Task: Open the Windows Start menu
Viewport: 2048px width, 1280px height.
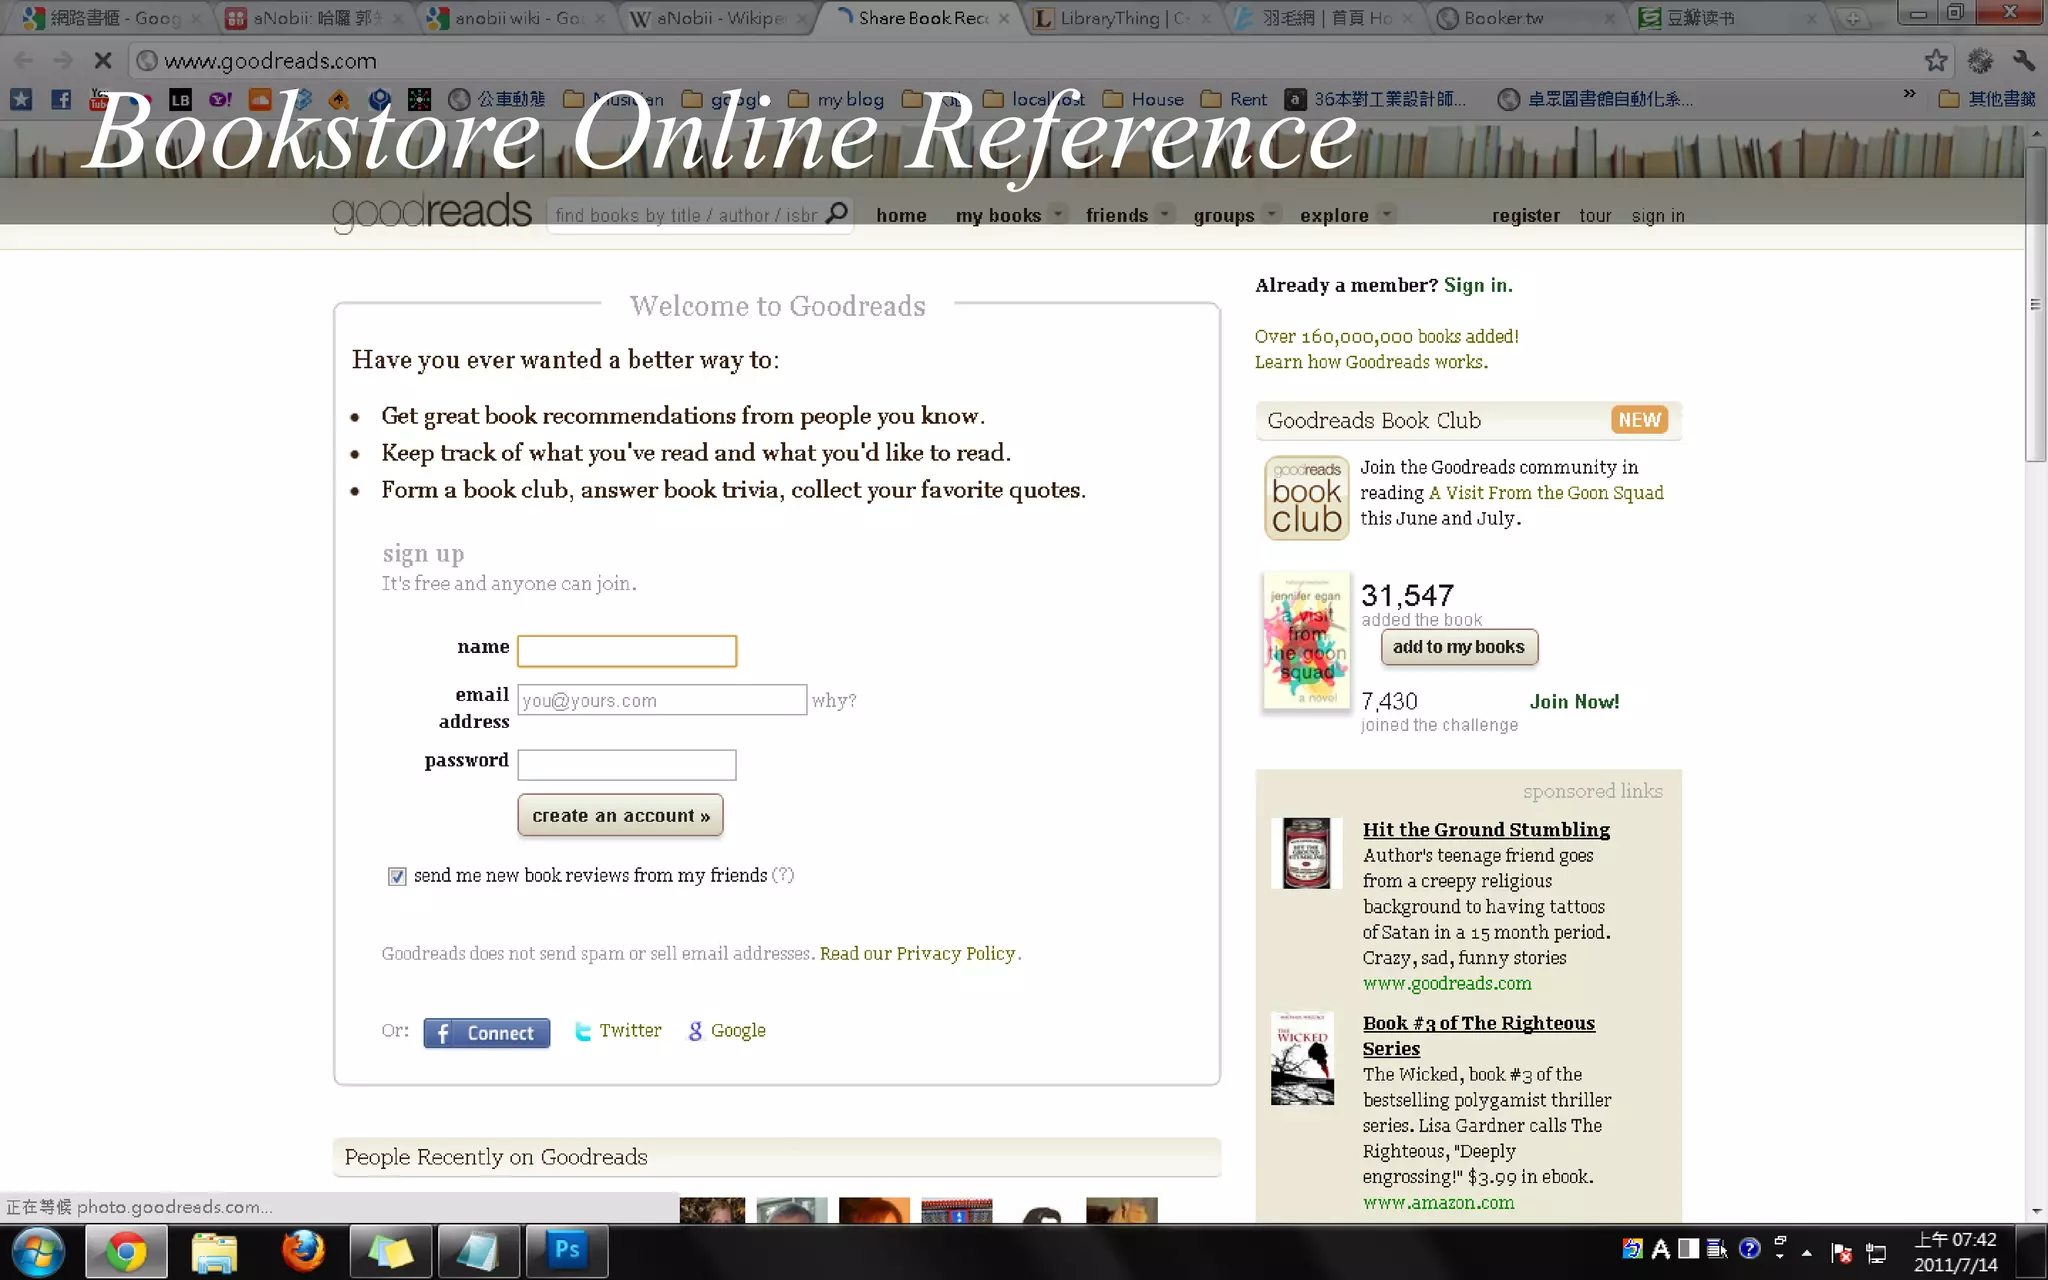Action: pos(38,1252)
